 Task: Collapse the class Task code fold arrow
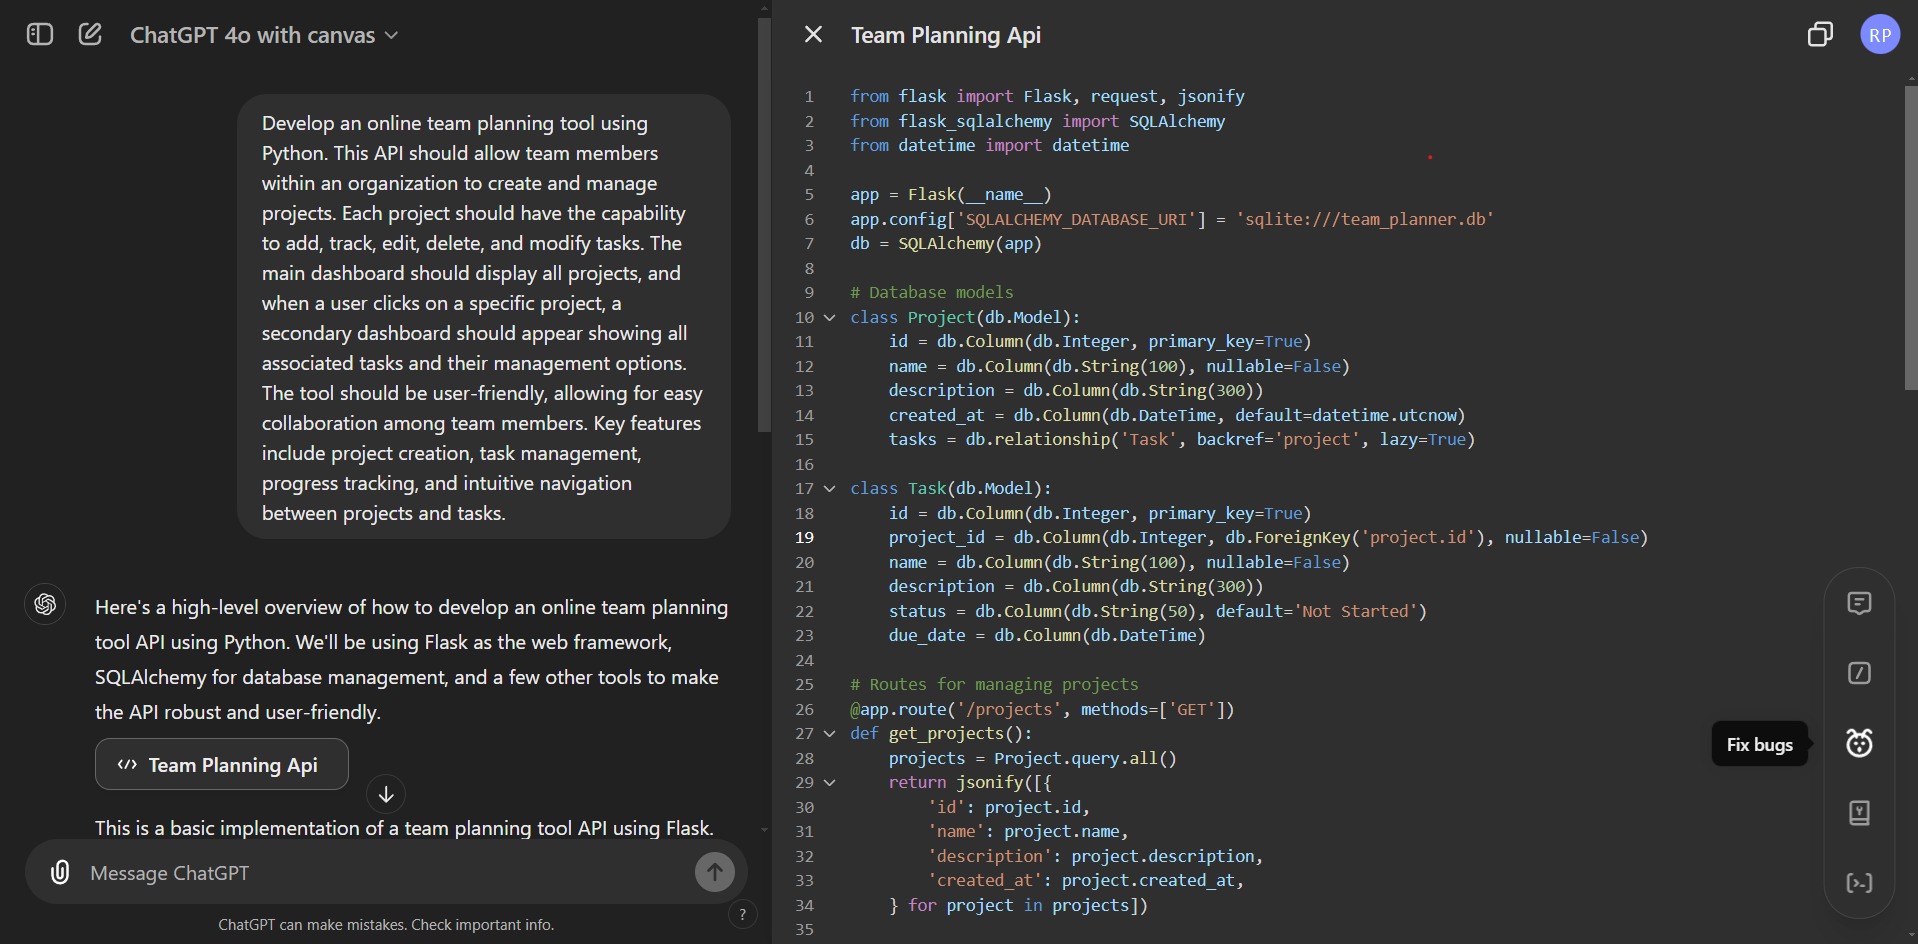coord(829,488)
